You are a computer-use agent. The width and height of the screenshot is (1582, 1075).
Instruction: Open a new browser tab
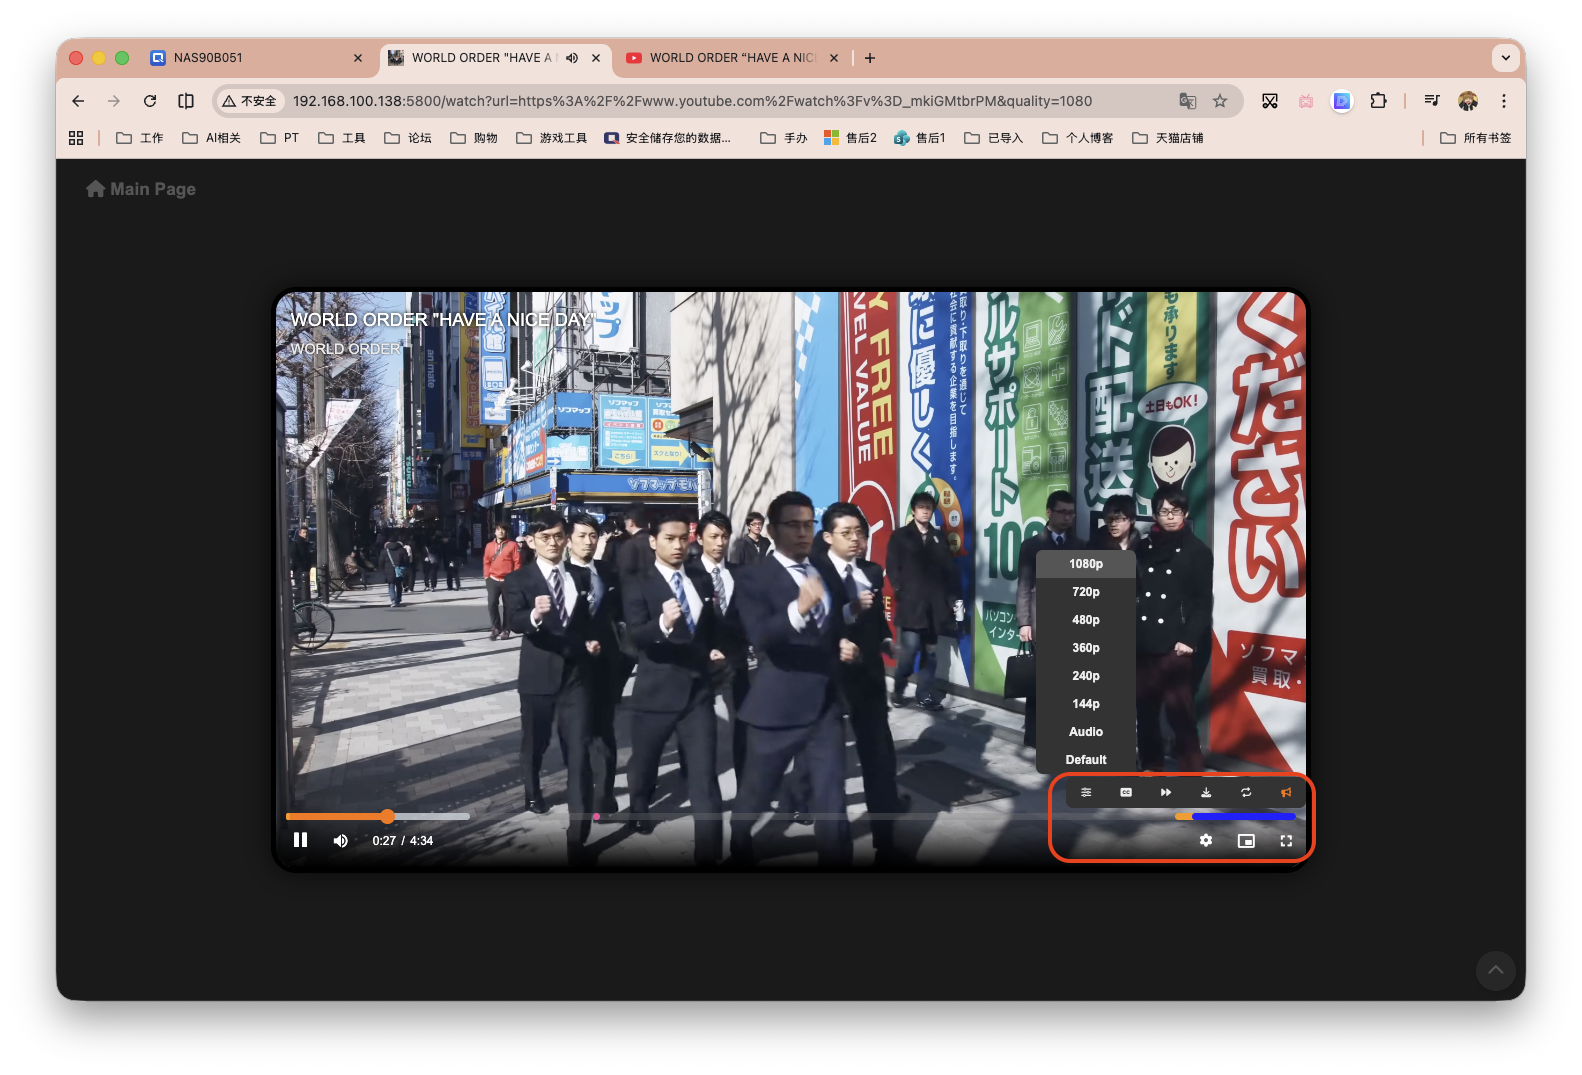[x=870, y=58]
